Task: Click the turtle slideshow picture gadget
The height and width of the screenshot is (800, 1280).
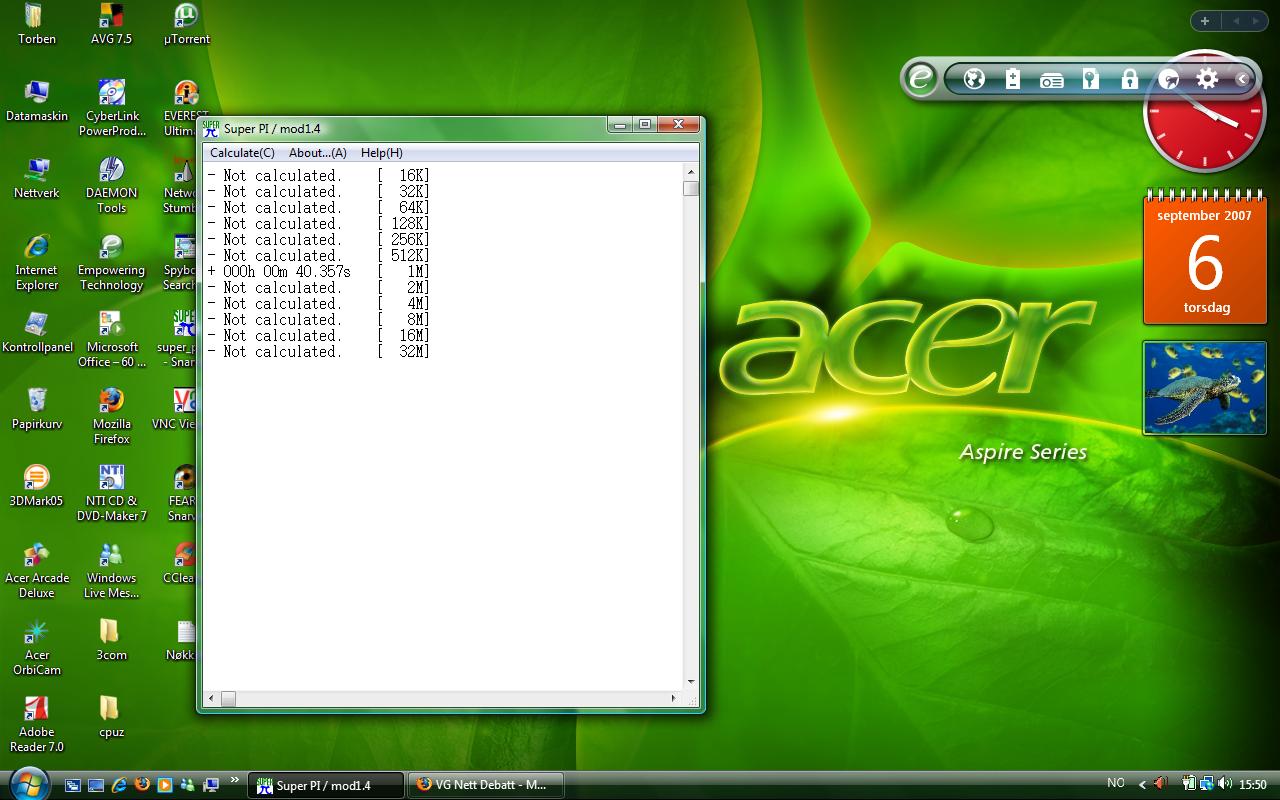Action: click(1205, 388)
